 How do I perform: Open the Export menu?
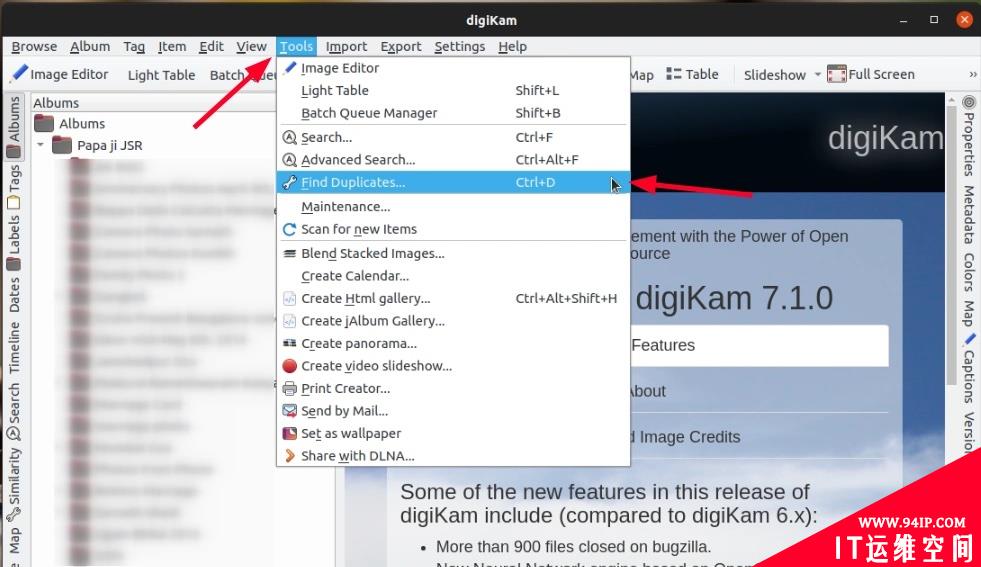pyautogui.click(x=401, y=46)
